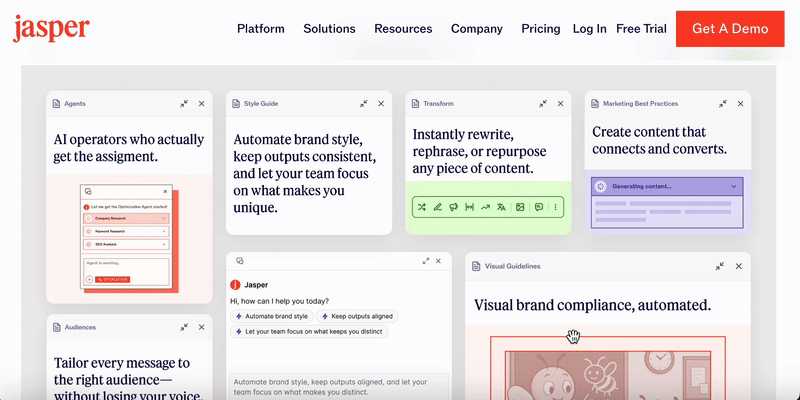Collapse the Visual Guidelines card
Image resolution: width=800 pixels, height=400 pixels.
720,266
